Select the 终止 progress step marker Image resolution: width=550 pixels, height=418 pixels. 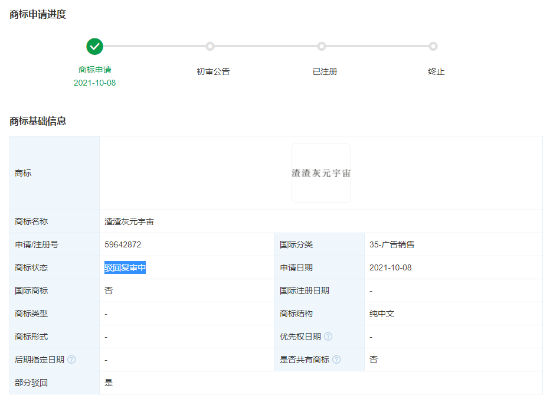pyautogui.click(x=433, y=46)
